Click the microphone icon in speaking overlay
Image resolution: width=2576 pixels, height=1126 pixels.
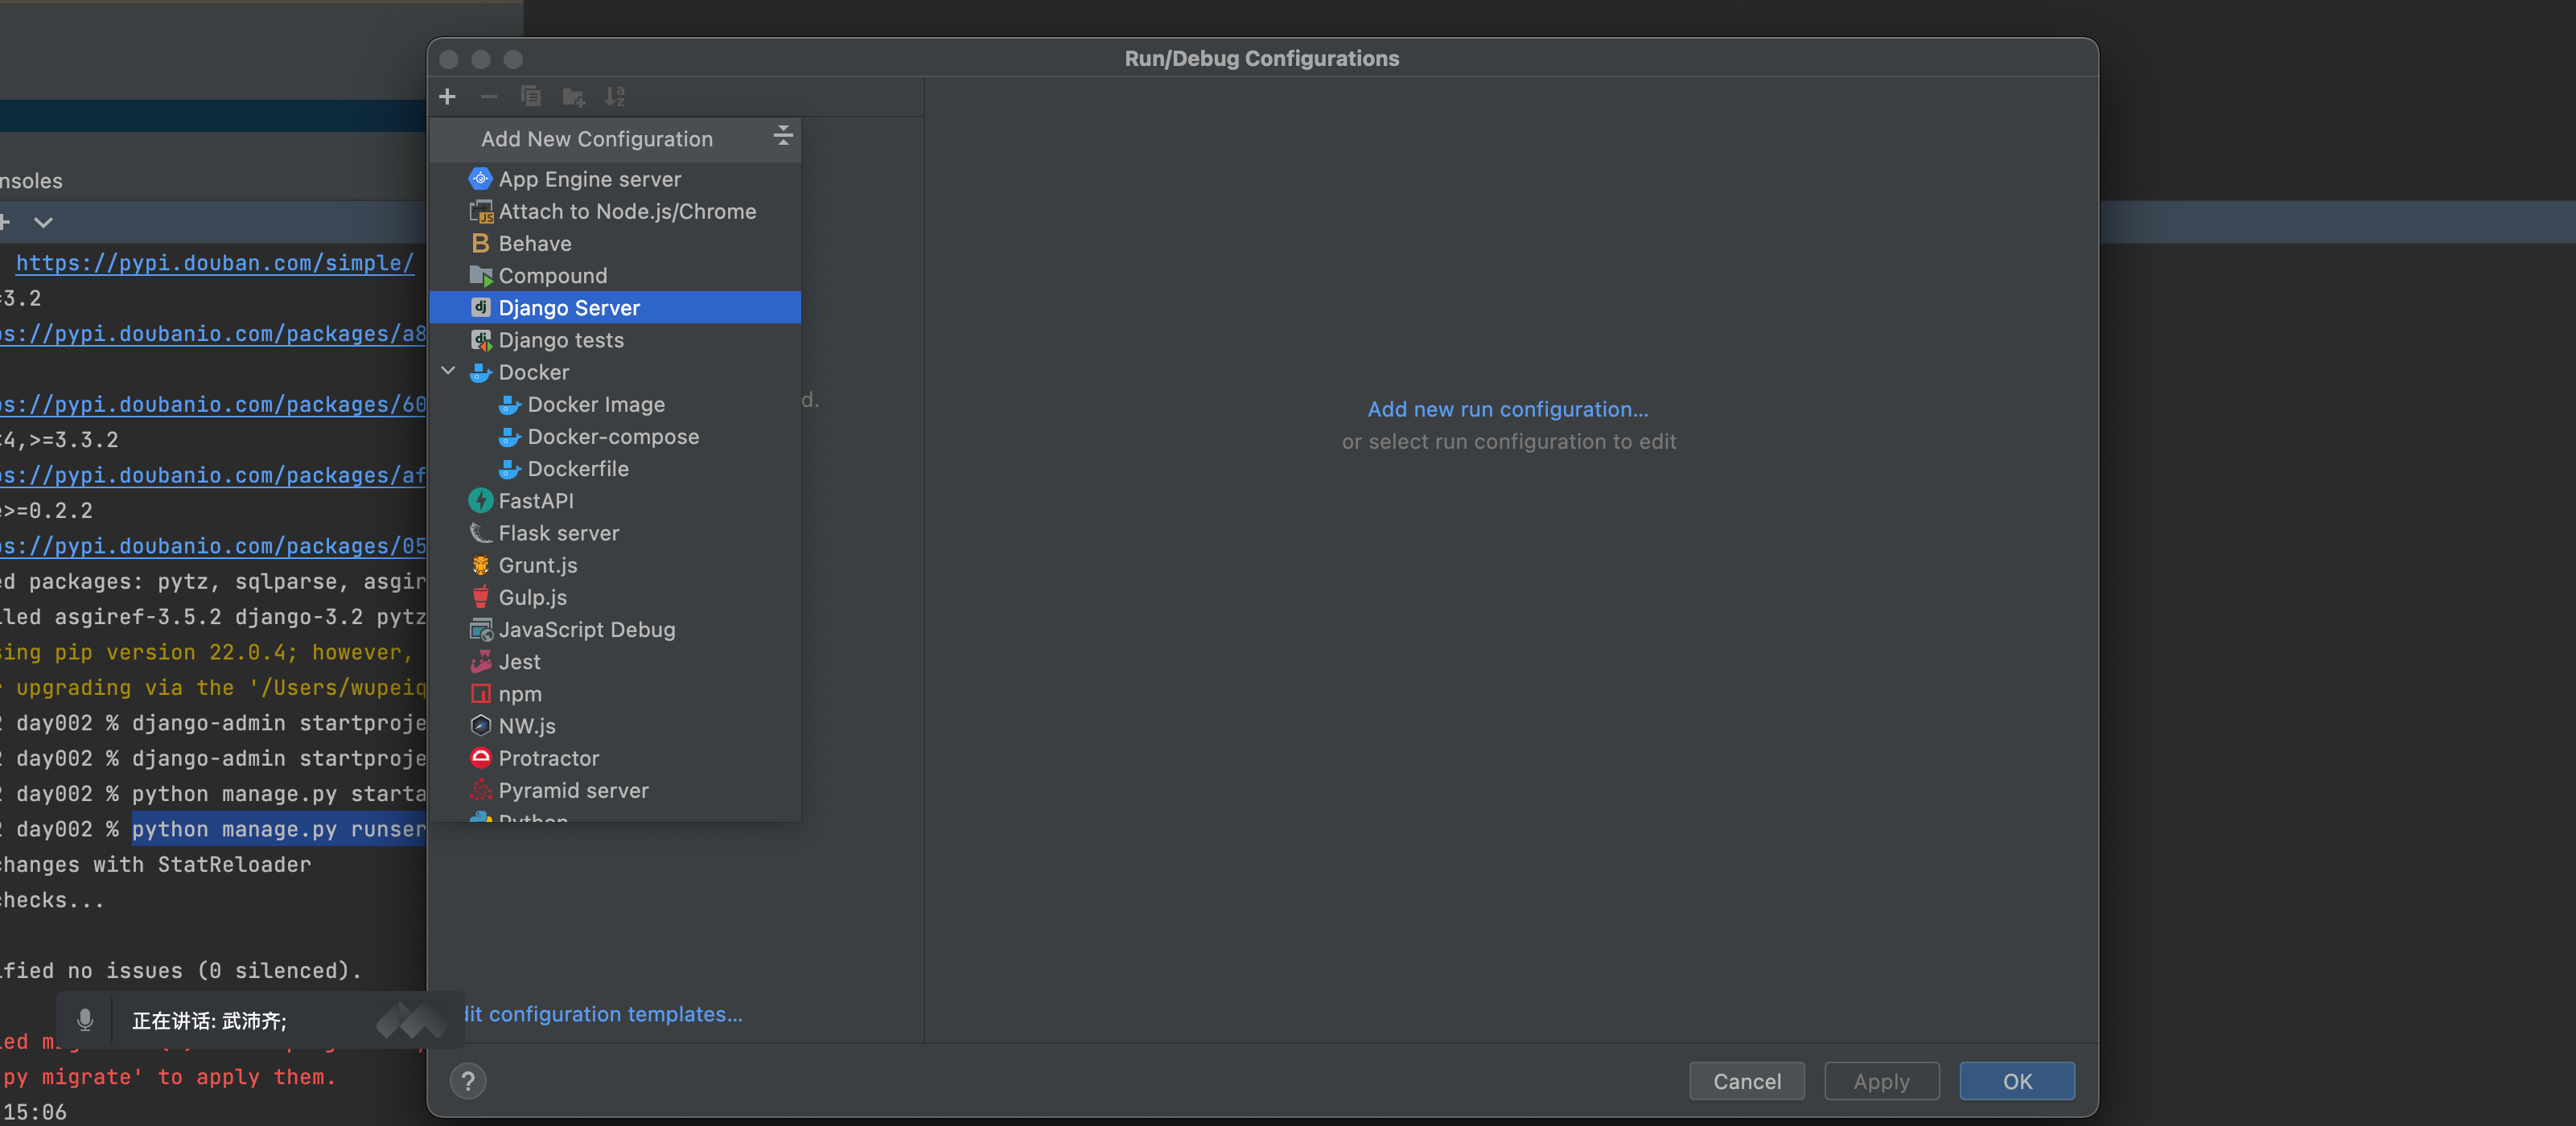(x=85, y=1020)
